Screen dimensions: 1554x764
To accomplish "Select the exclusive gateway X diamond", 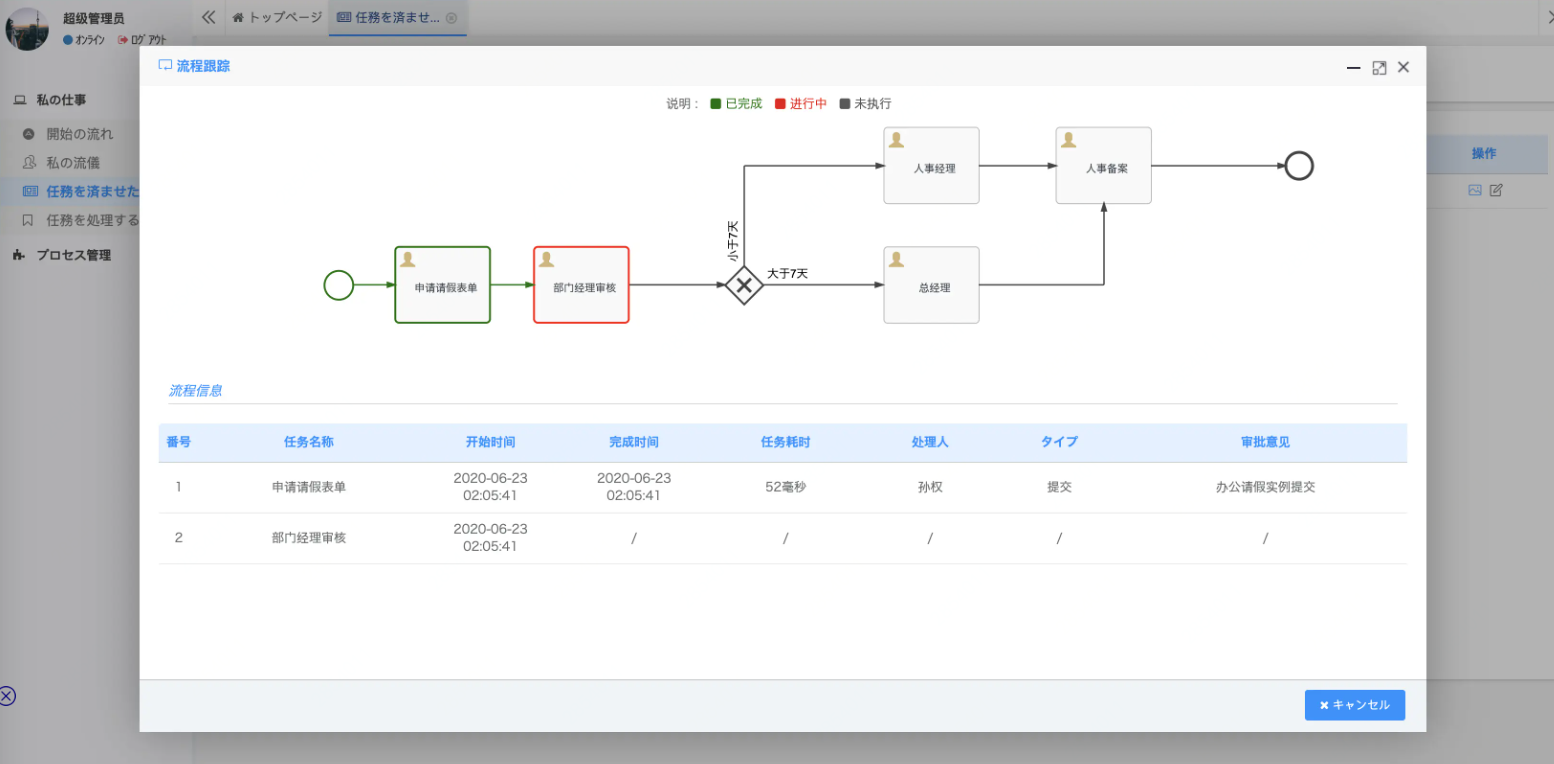I will (x=743, y=286).
